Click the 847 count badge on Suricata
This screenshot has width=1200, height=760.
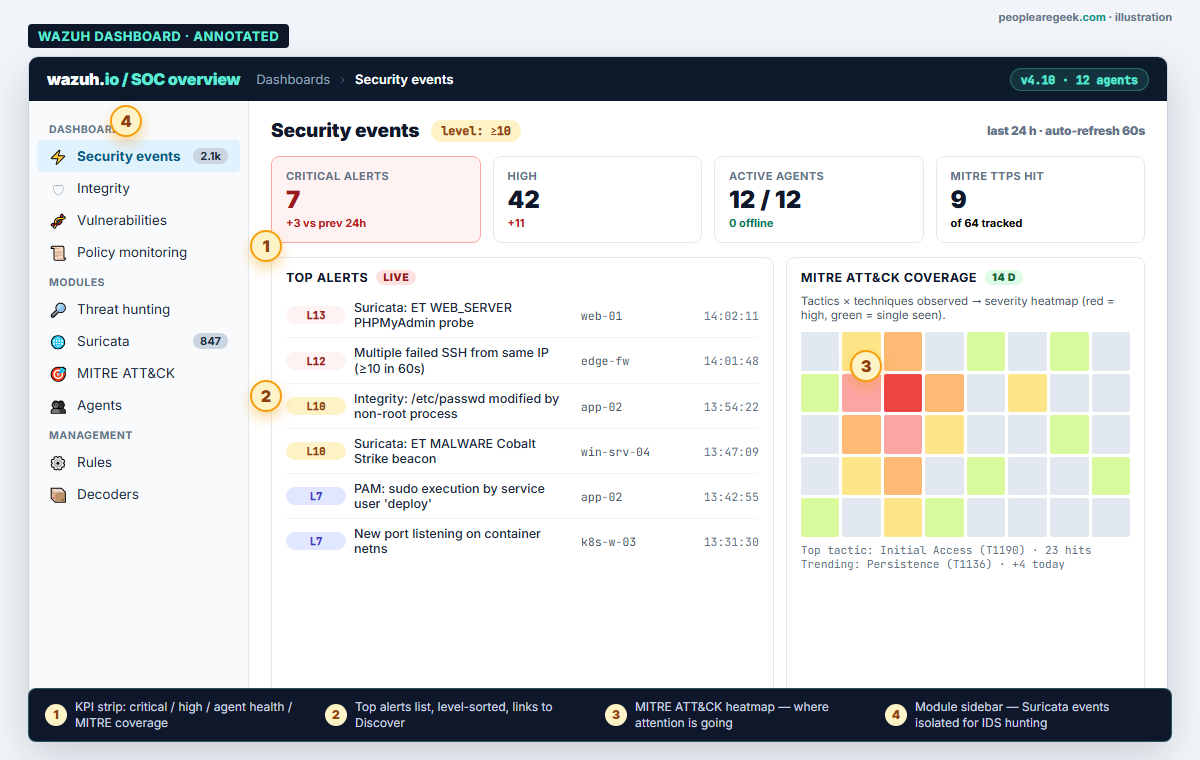(x=210, y=341)
